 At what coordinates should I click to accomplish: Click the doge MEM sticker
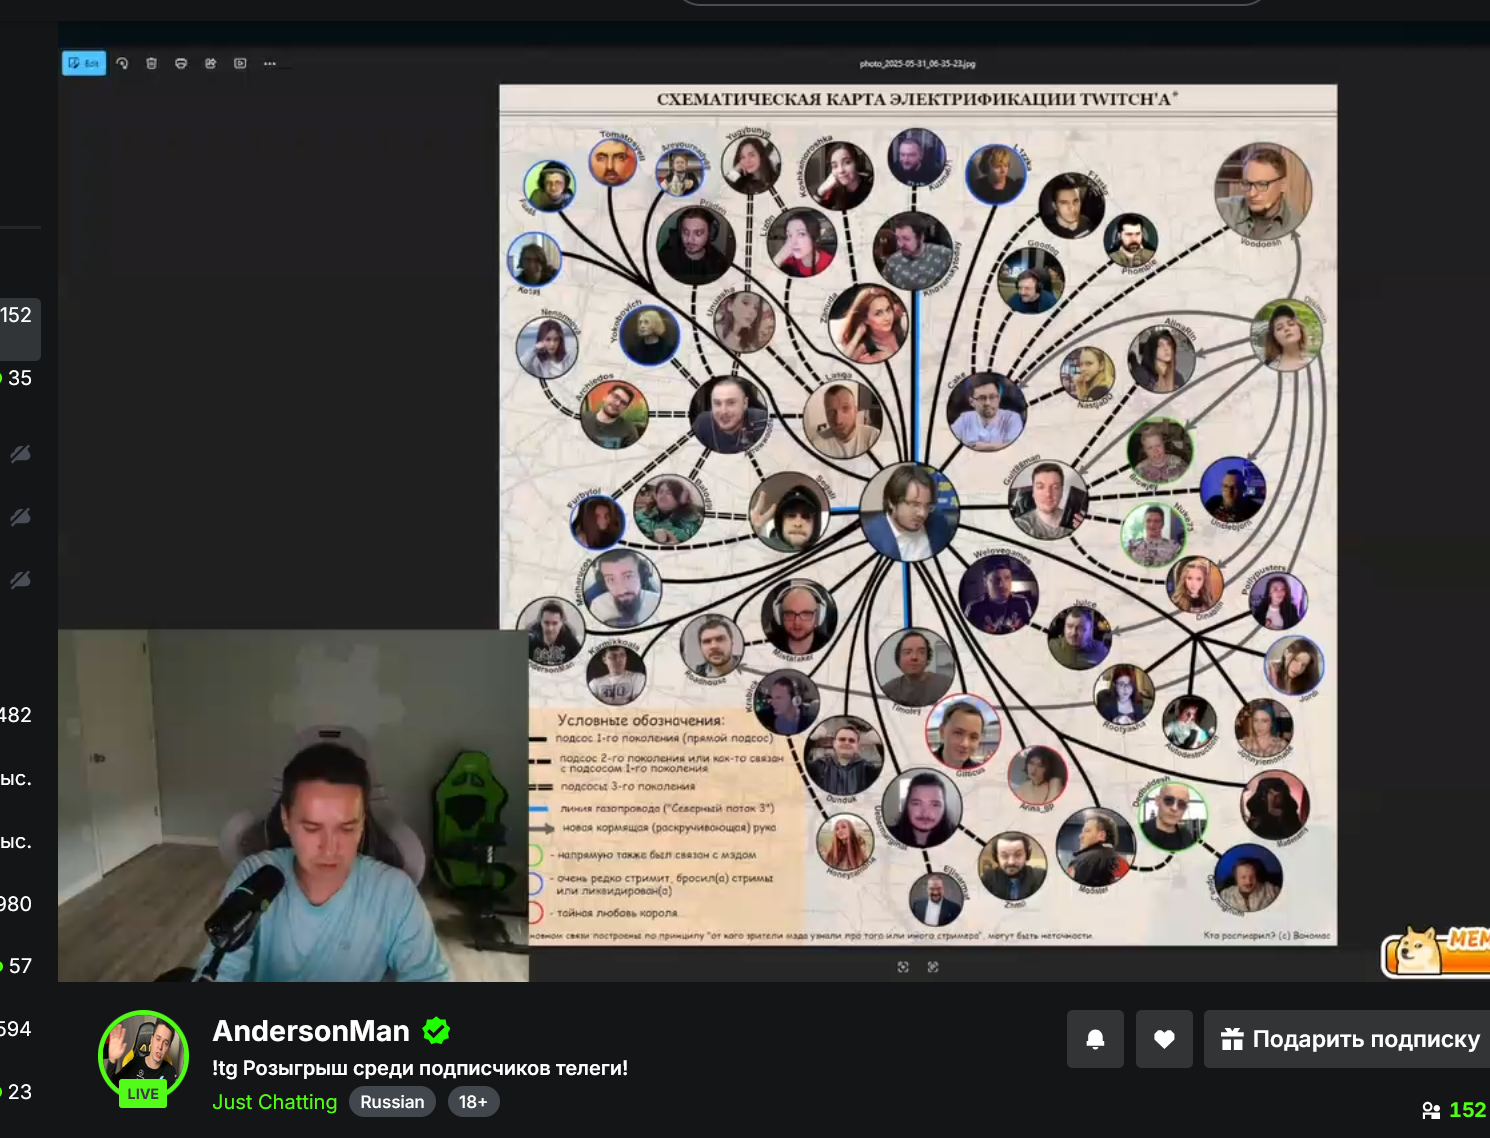(x=1436, y=951)
